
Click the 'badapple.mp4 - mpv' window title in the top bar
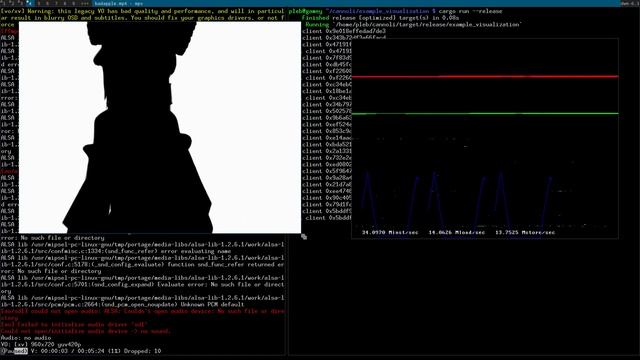[x=119, y=3]
